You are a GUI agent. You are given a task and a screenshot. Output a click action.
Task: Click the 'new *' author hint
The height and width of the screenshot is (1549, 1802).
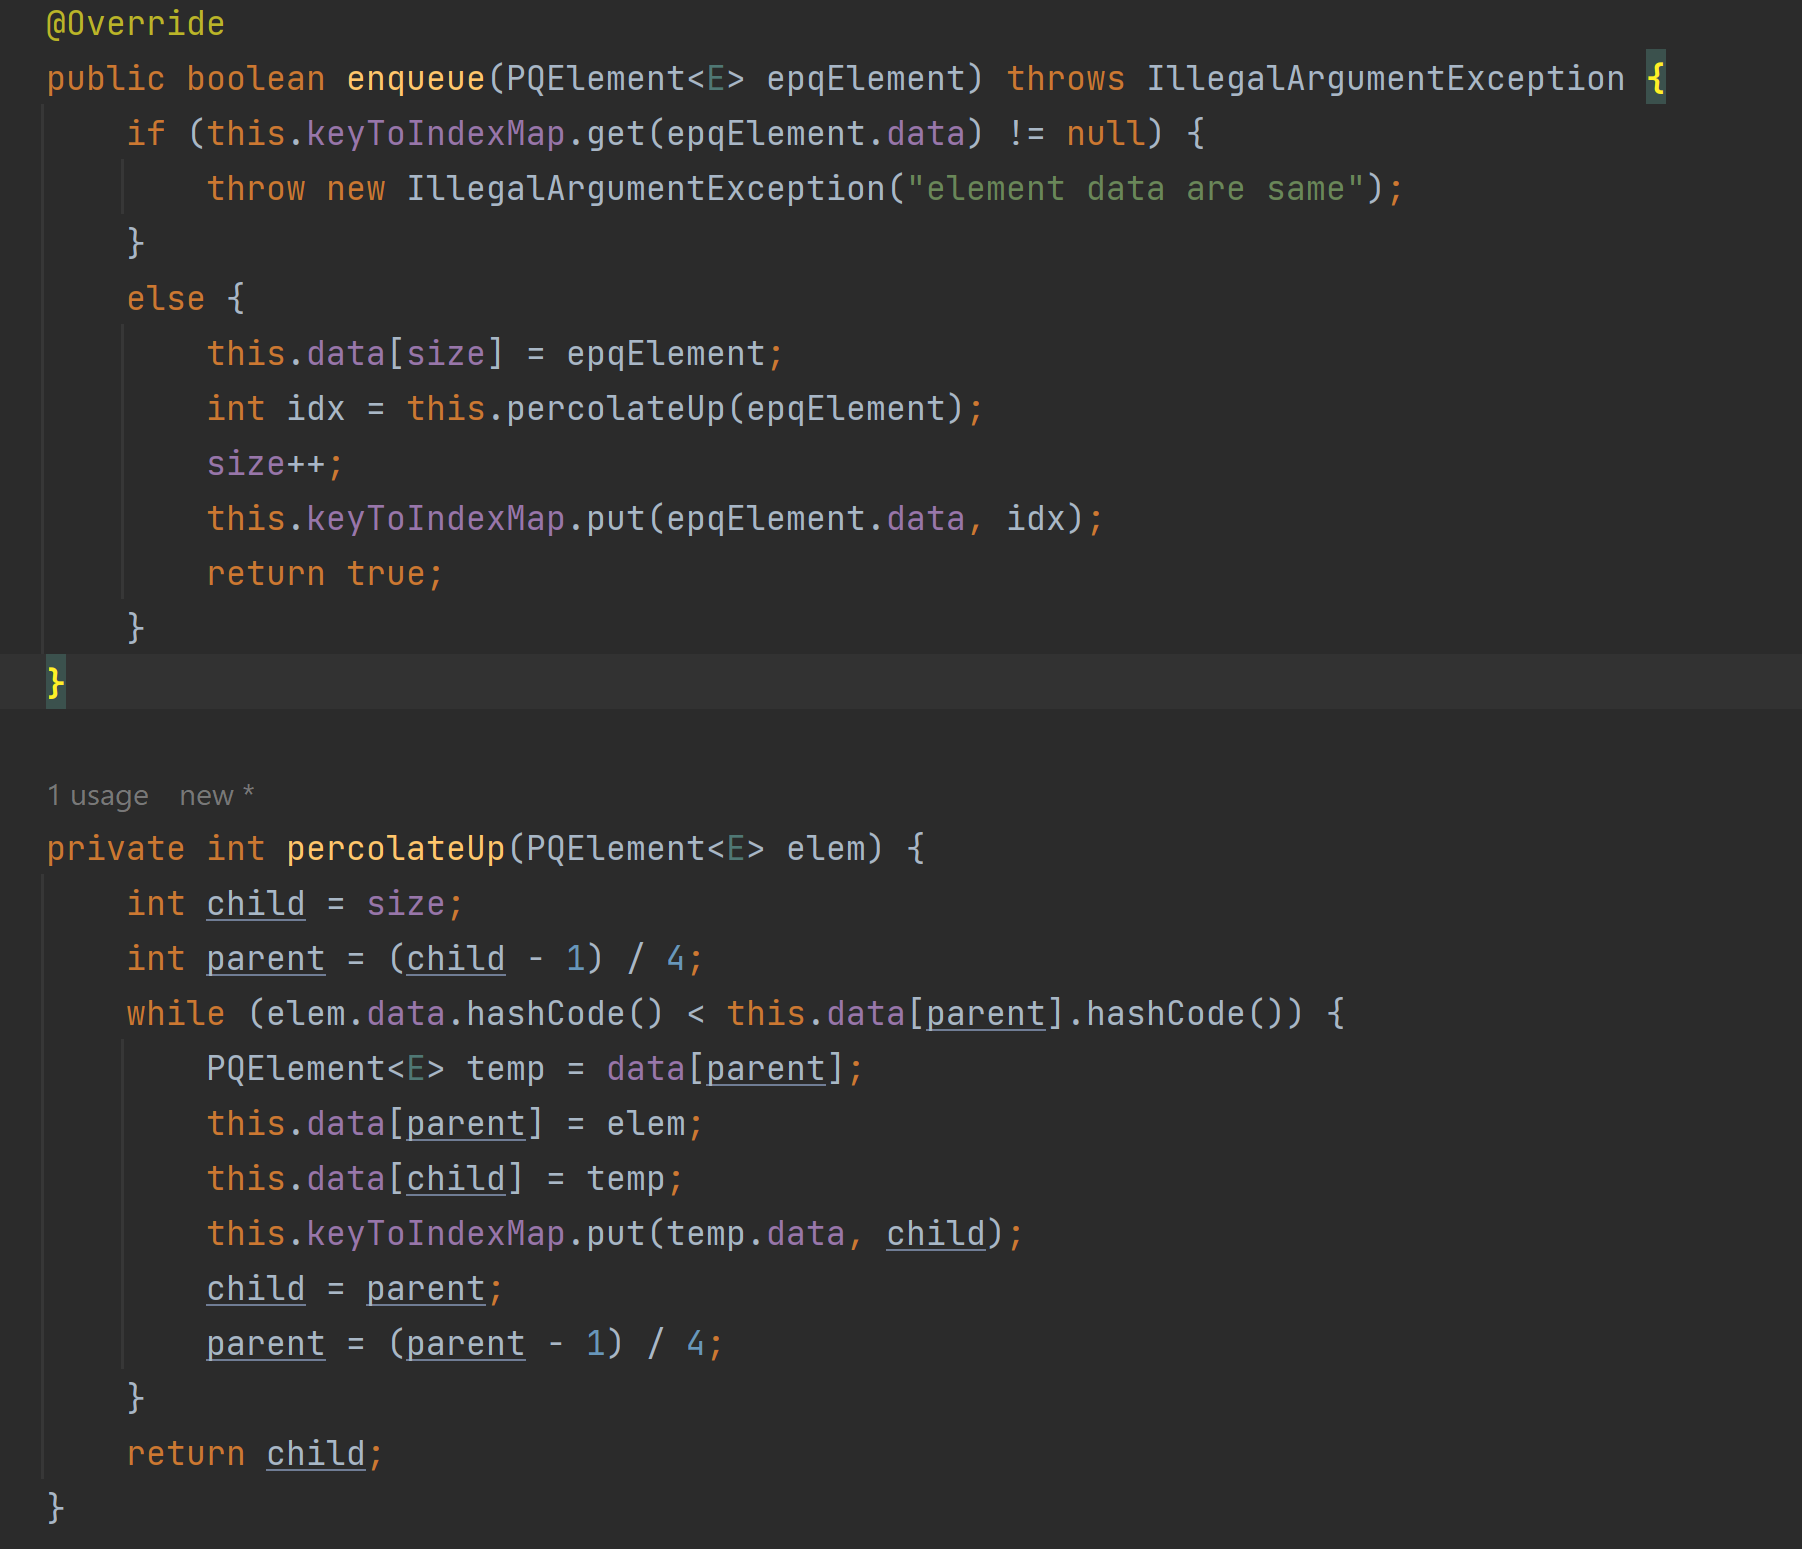(x=216, y=795)
